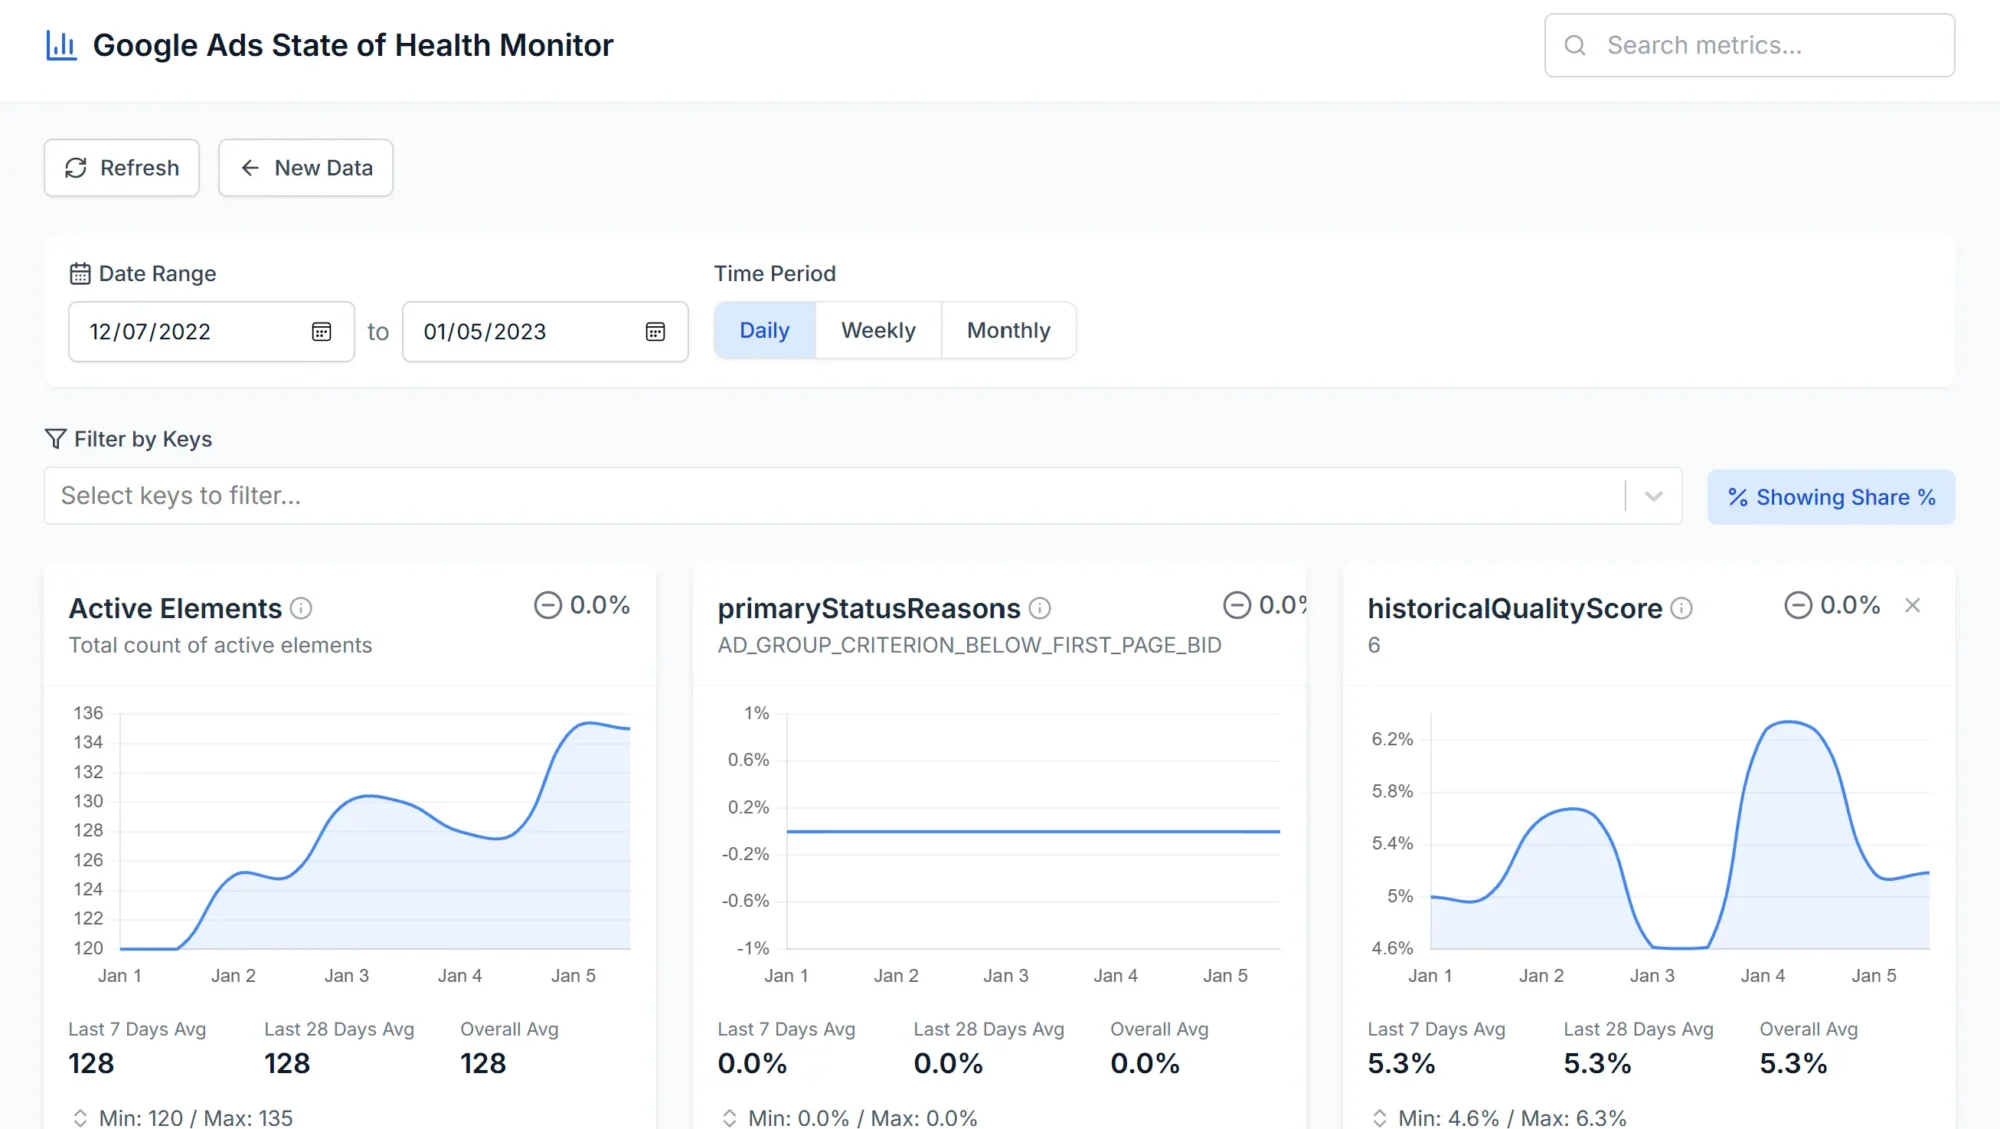Expand Min/Max arrows on primaryStatusReasons card
The width and height of the screenshot is (2000, 1129).
(729, 1118)
